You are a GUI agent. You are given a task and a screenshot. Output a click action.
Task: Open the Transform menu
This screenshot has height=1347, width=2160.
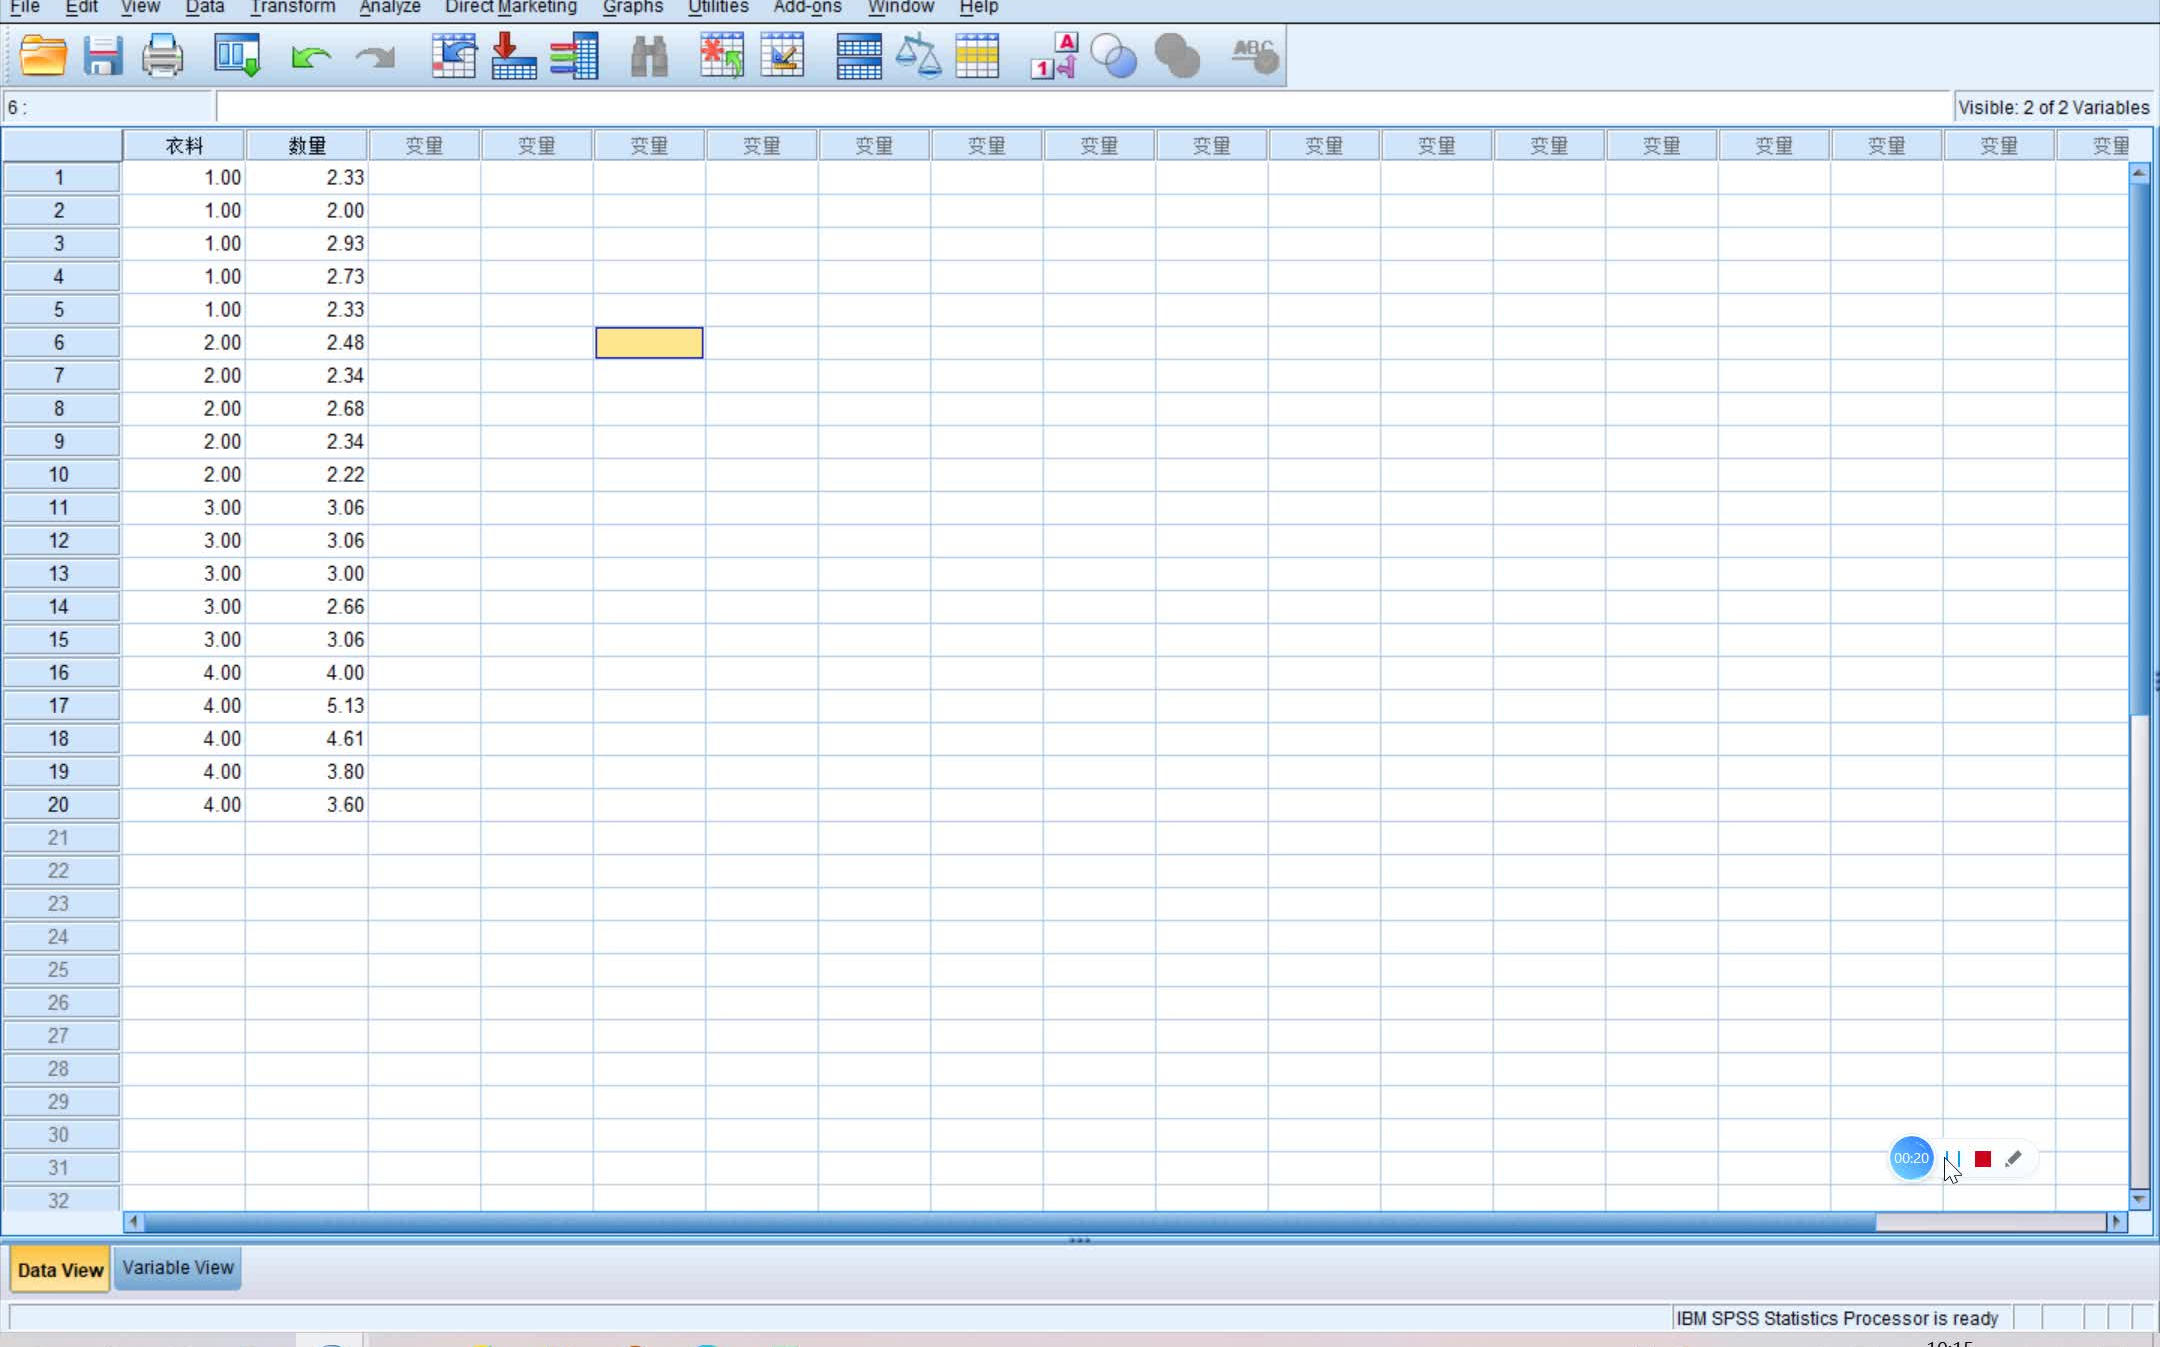292,7
